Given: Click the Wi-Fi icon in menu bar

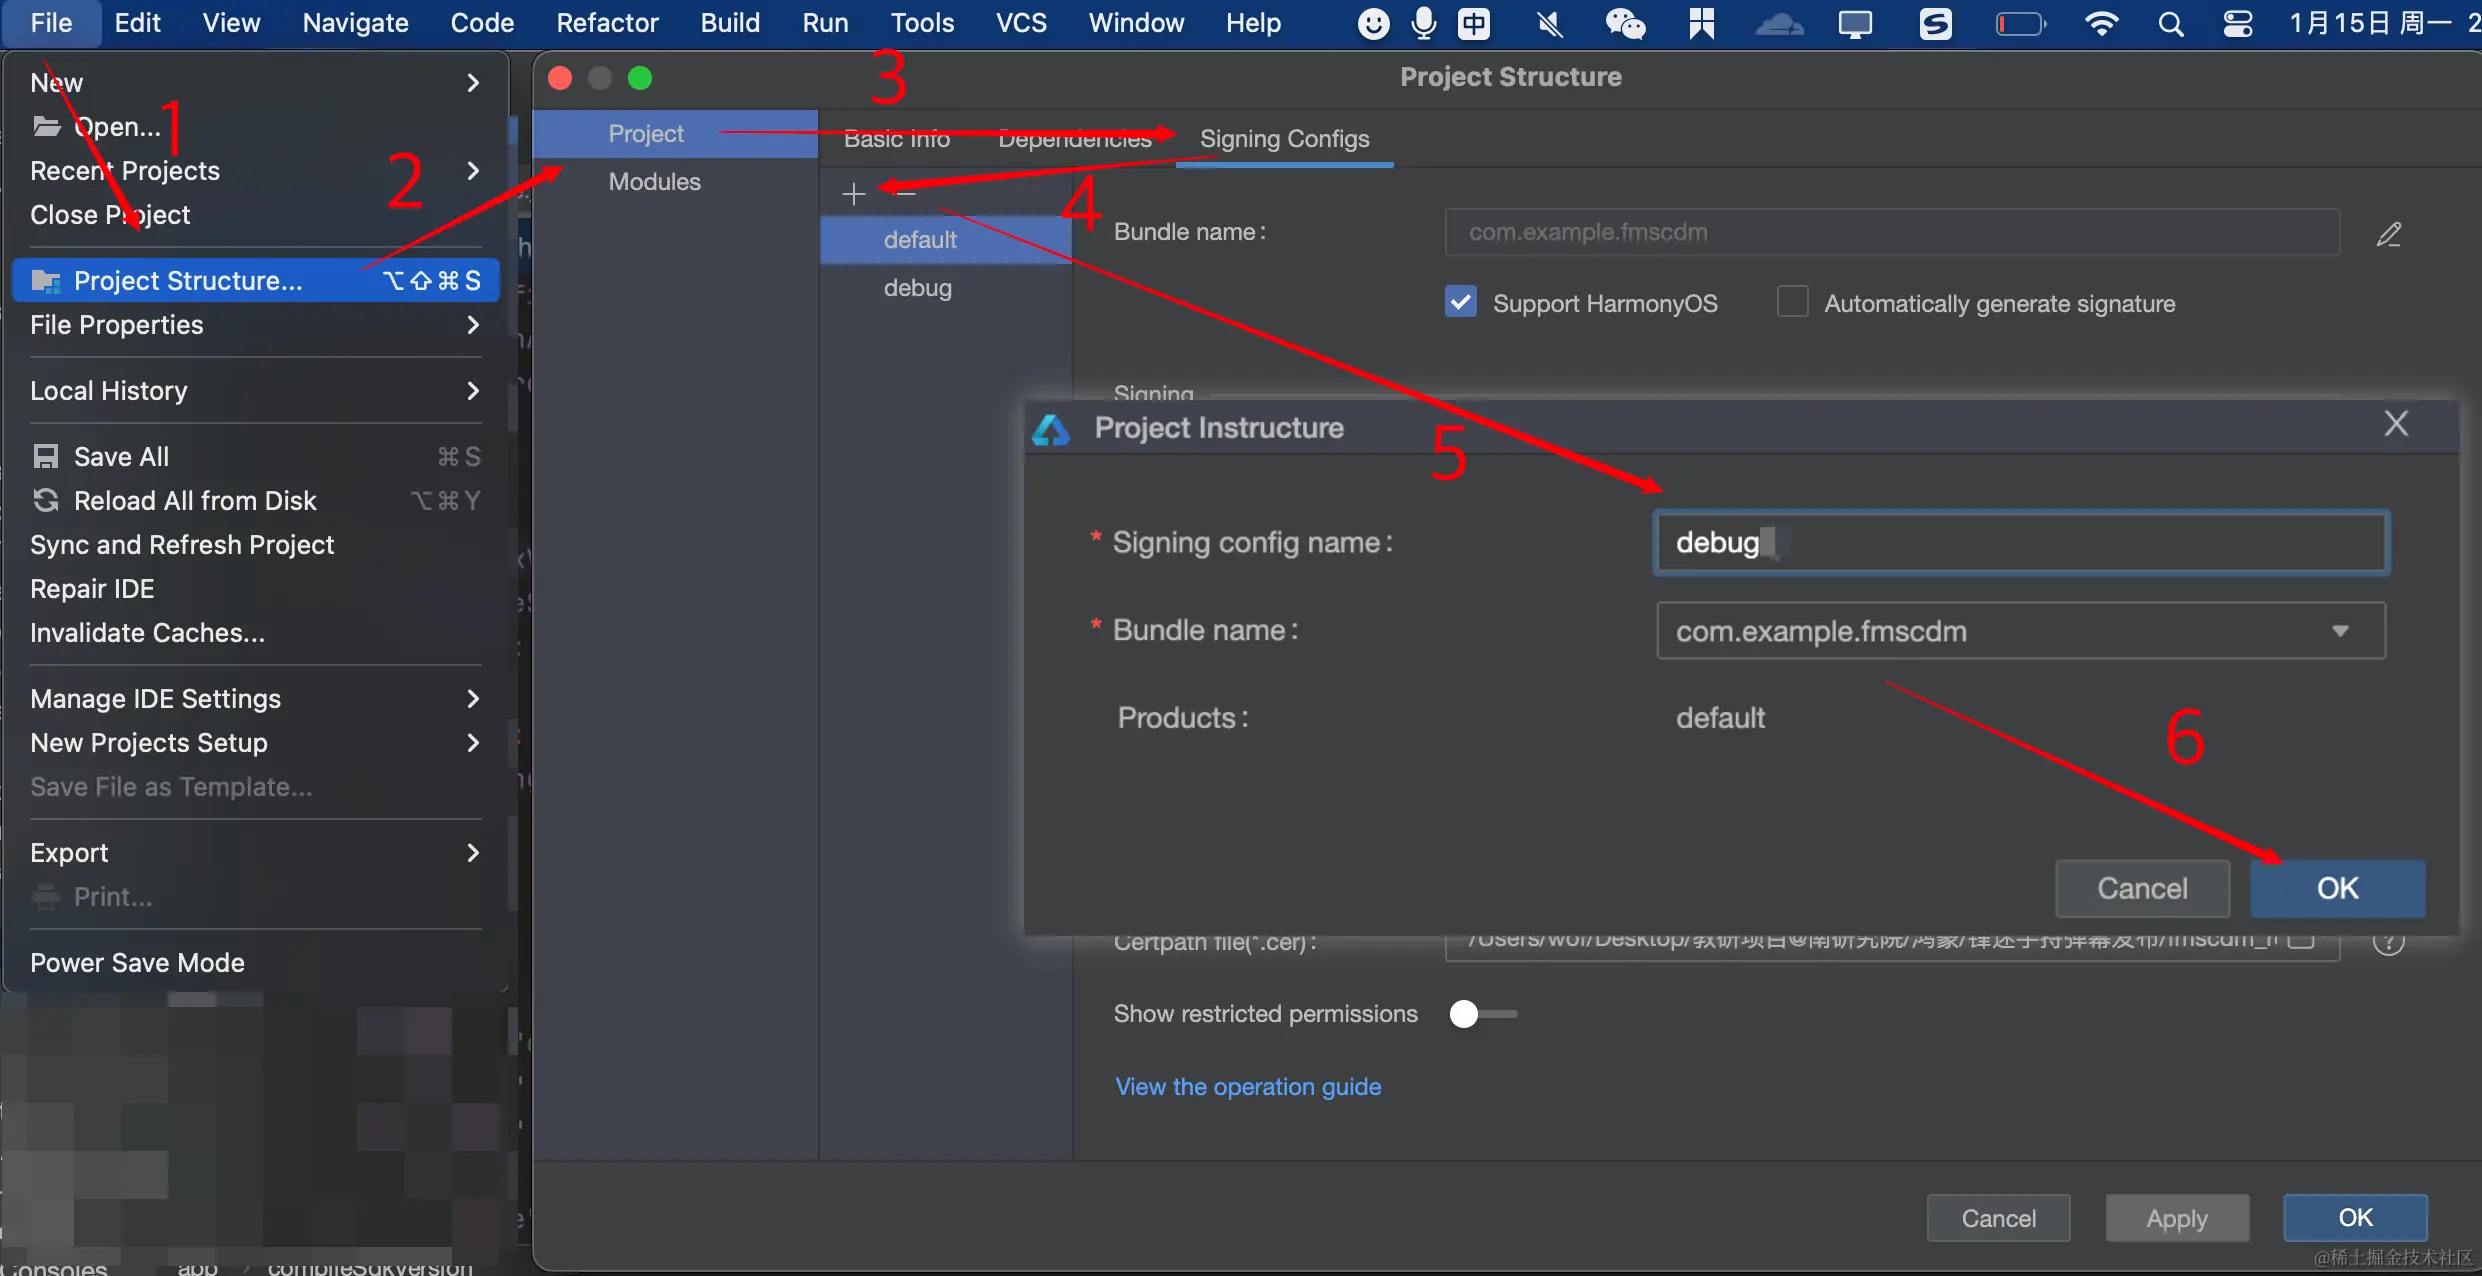Looking at the screenshot, I should [2101, 23].
